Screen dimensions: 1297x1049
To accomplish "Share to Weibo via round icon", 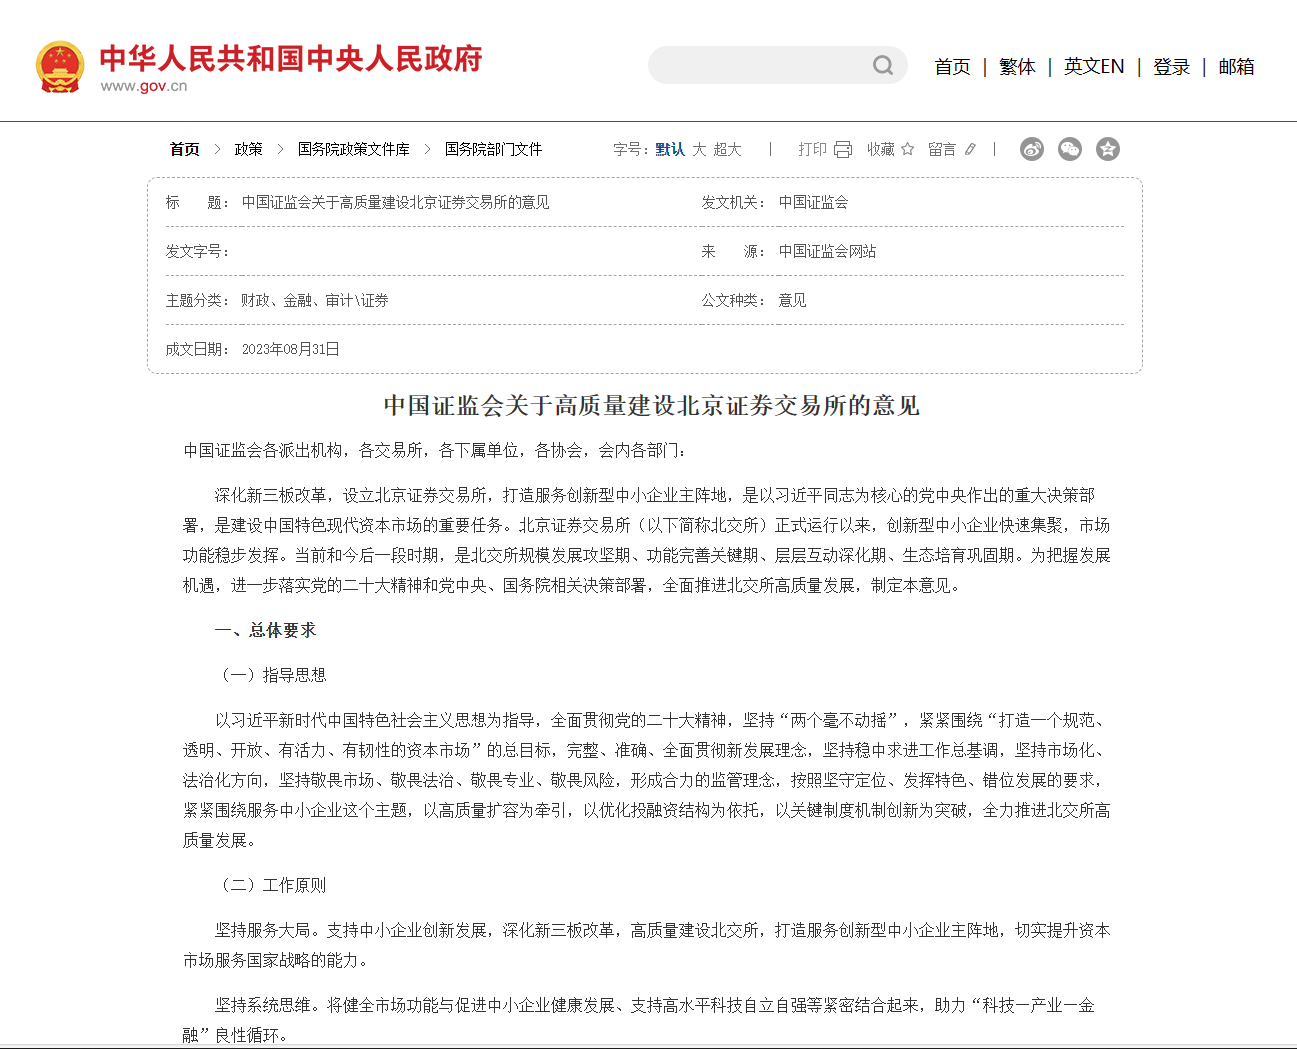I will (1032, 149).
